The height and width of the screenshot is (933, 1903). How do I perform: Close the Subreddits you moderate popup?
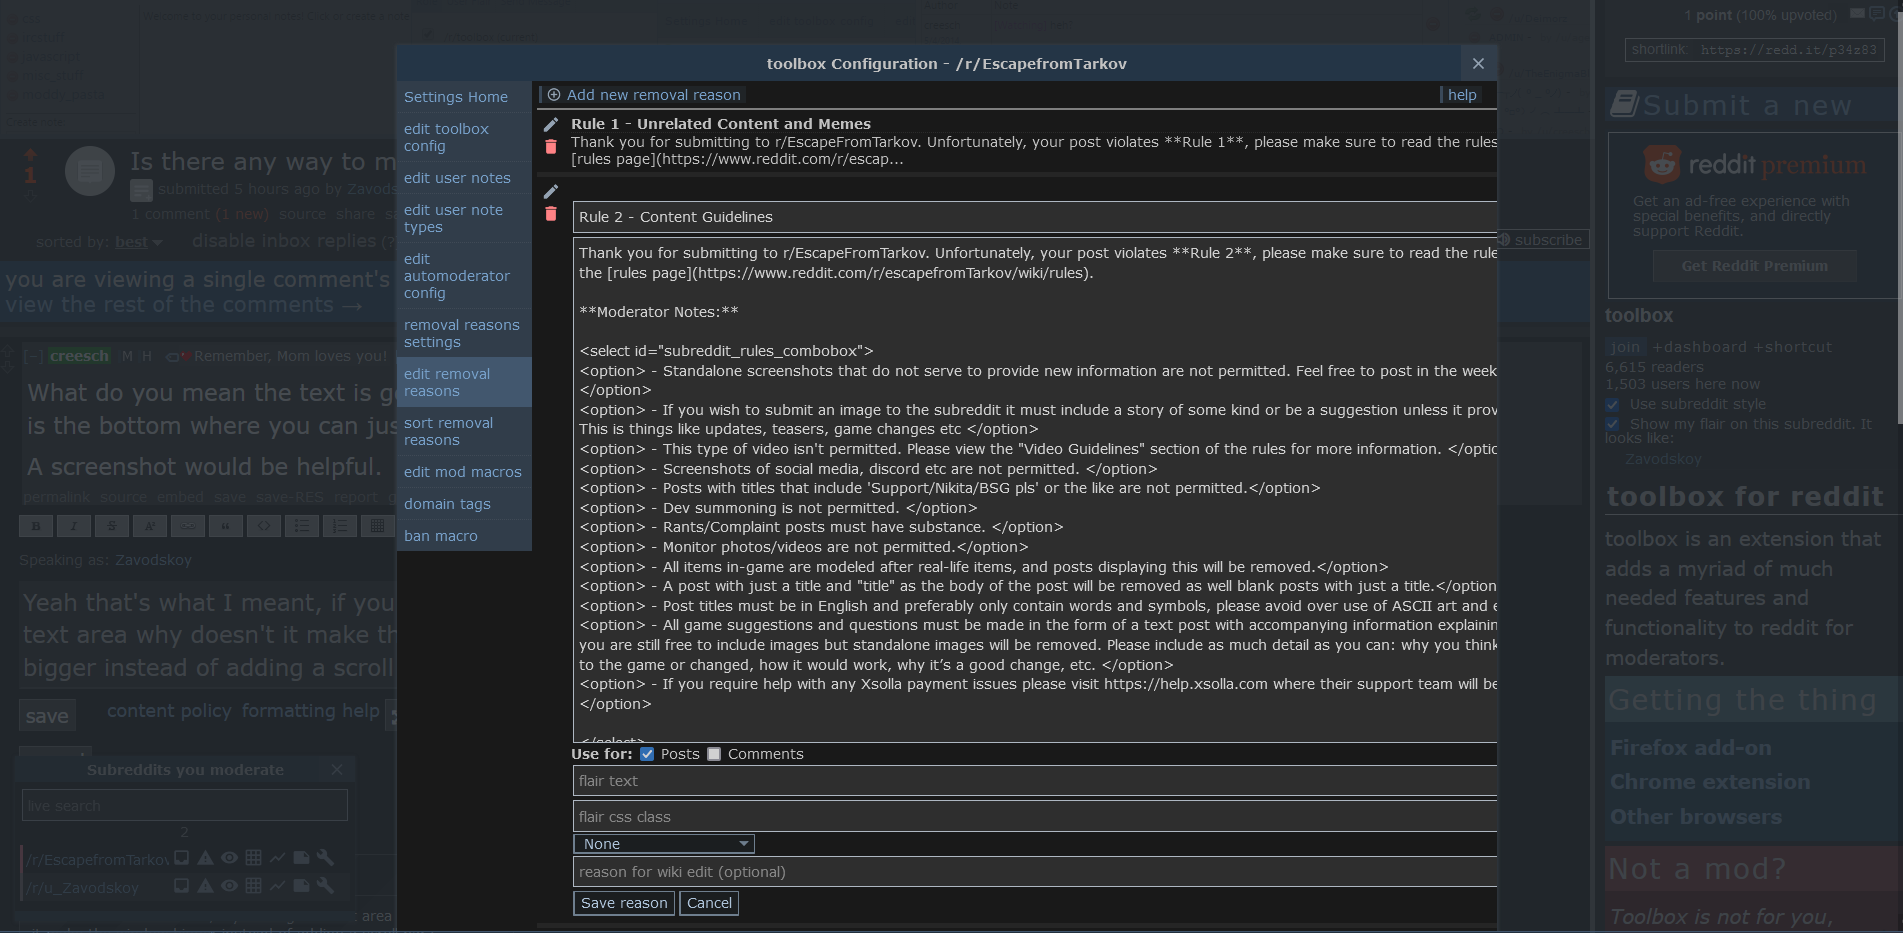pyautogui.click(x=337, y=769)
